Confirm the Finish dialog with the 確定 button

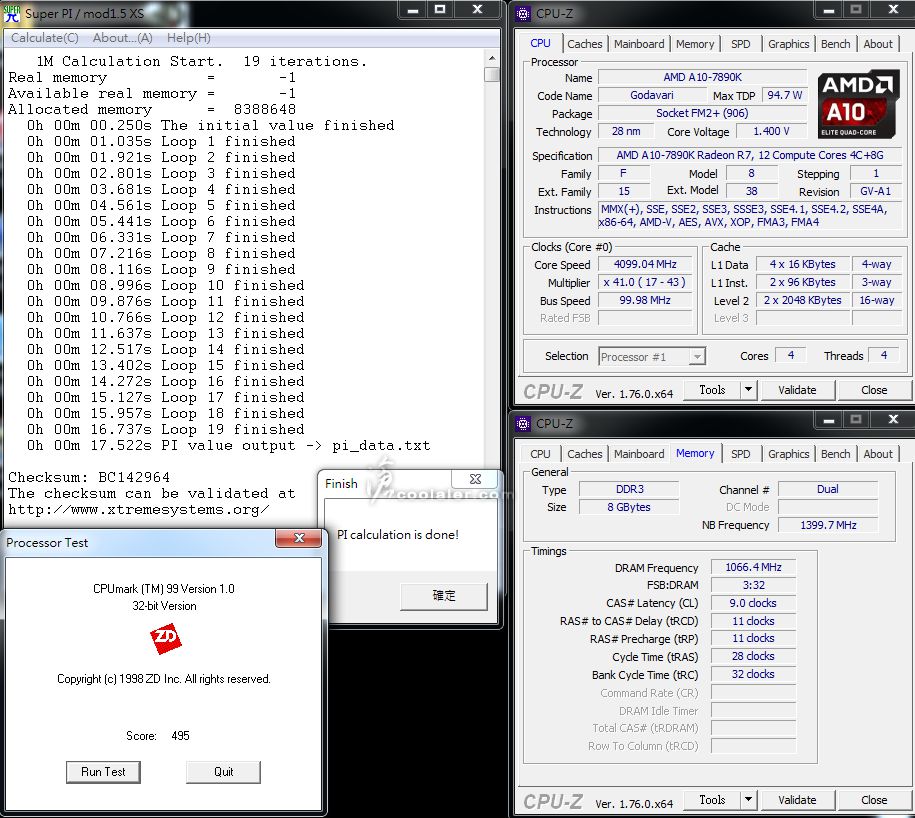444,596
